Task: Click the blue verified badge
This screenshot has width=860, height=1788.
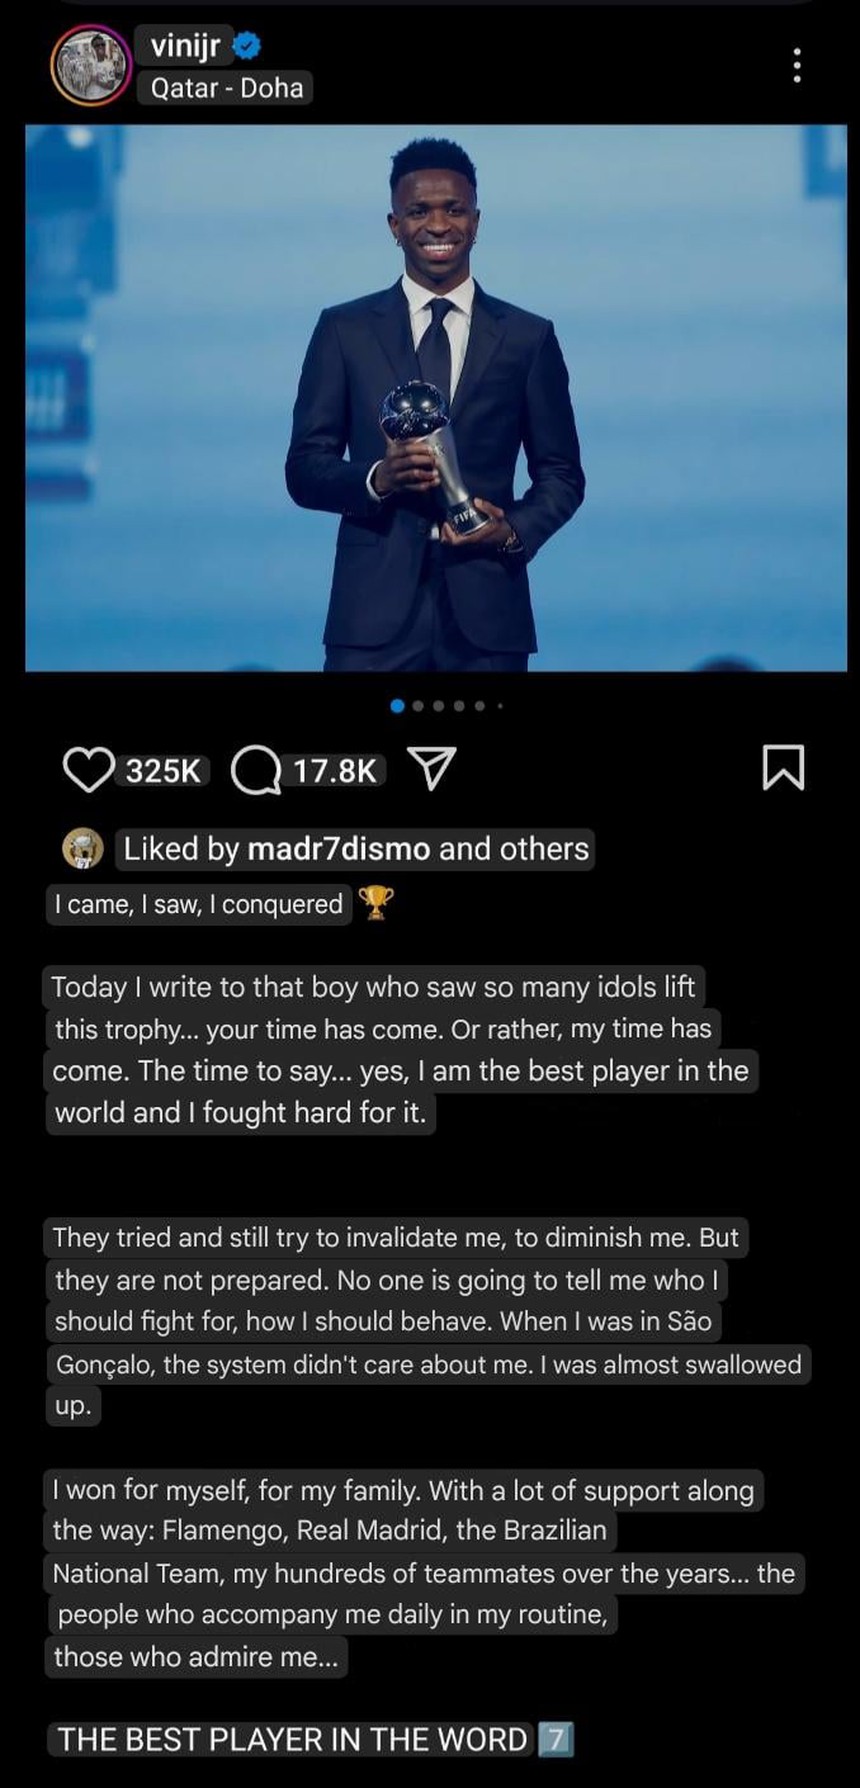Action: 247,46
